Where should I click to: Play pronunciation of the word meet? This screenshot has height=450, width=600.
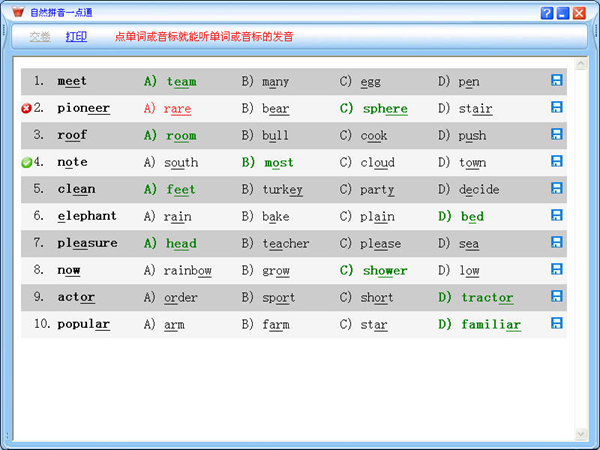72,81
